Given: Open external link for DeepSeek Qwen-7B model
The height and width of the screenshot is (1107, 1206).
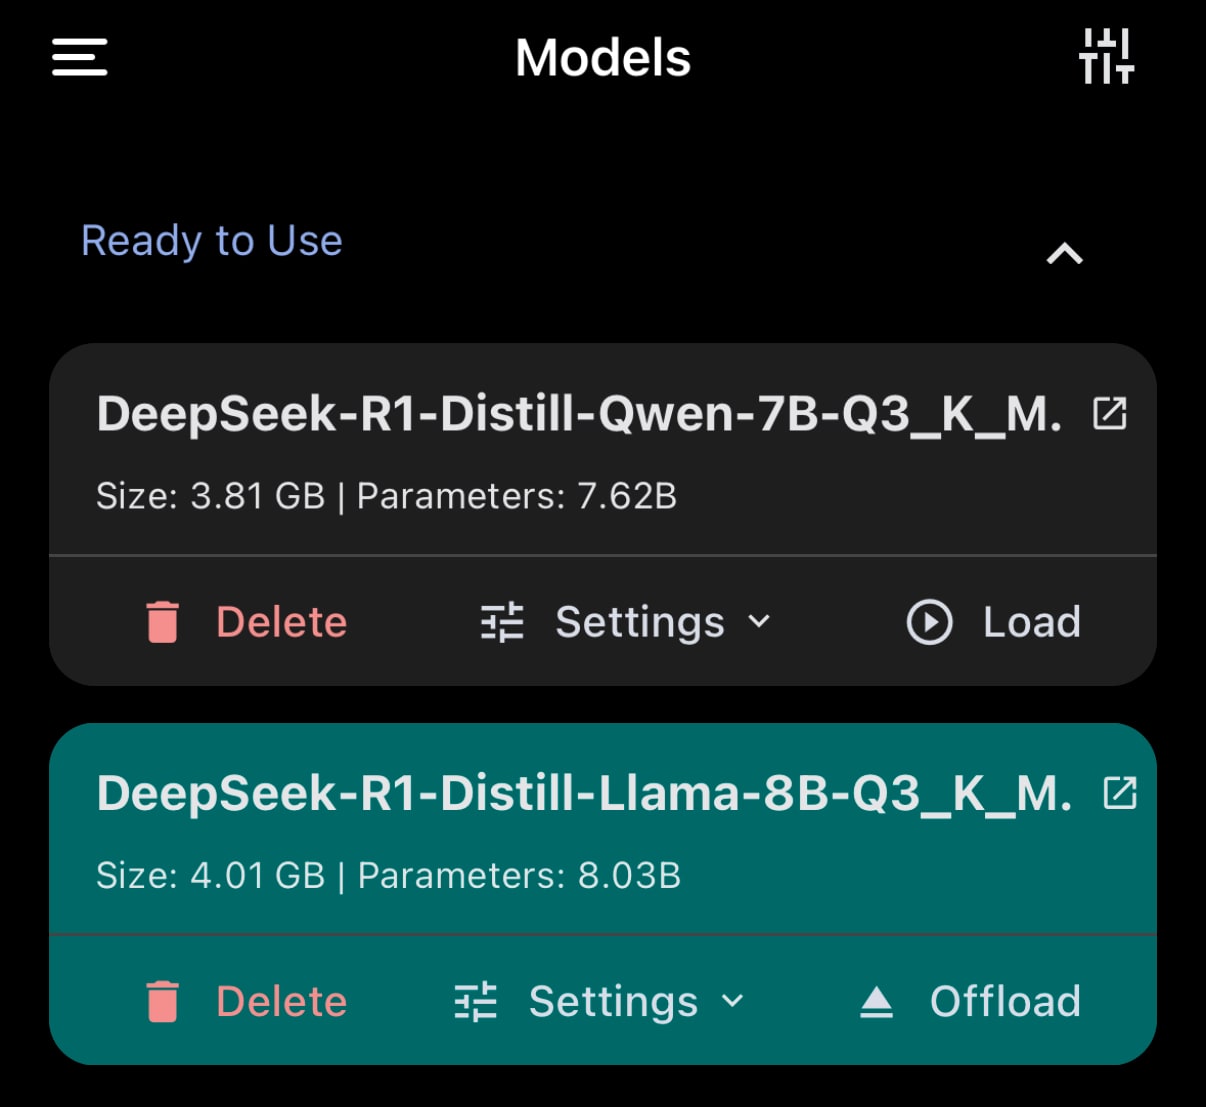Looking at the screenshot, I should pyautogui.click(x=1110, y=413).
